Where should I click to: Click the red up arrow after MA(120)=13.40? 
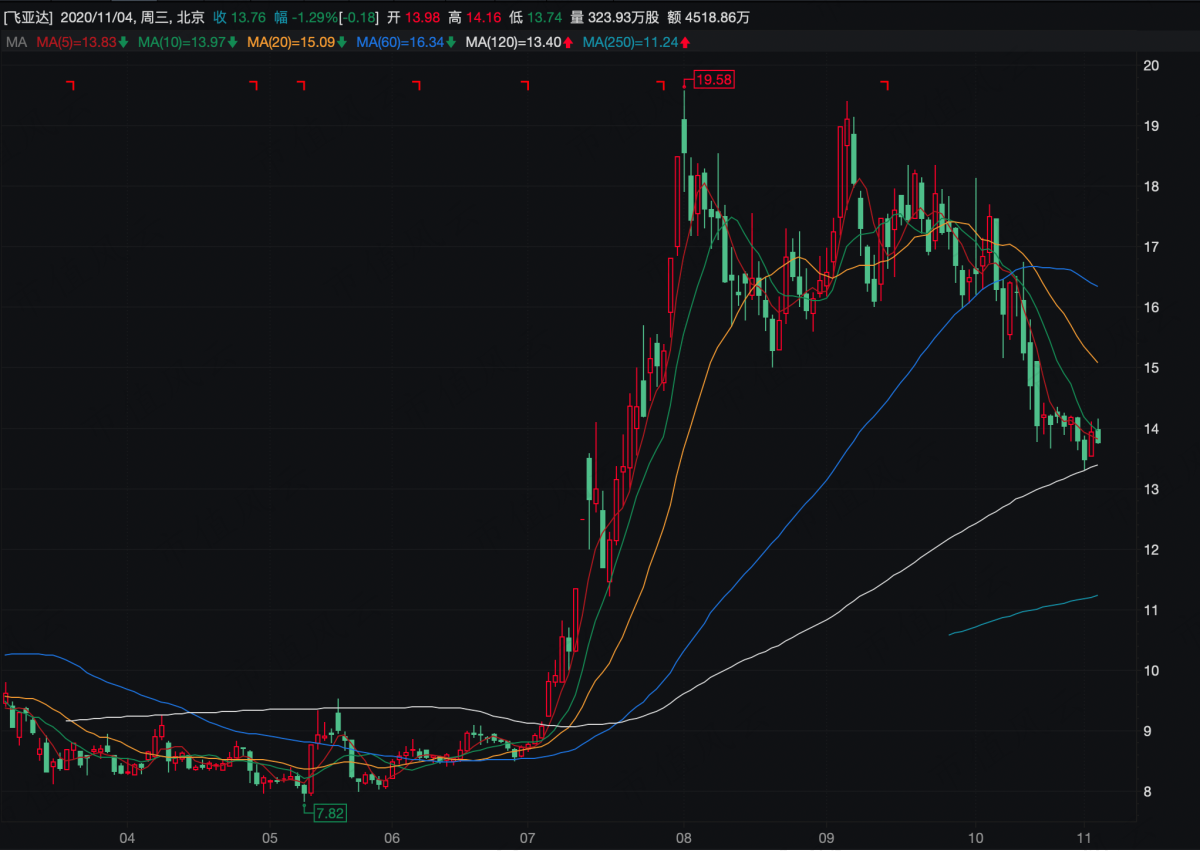568,42
